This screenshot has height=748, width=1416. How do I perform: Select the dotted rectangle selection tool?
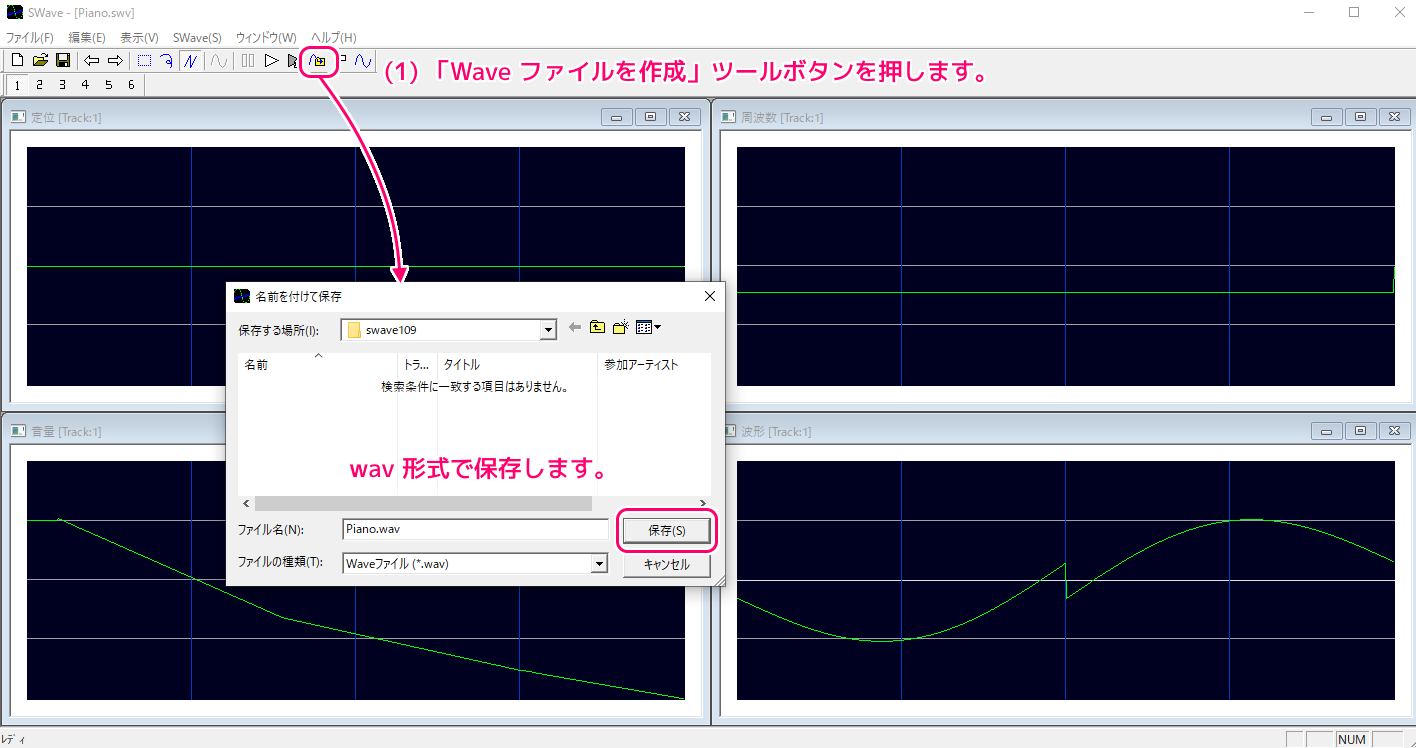tap(145, 61)
